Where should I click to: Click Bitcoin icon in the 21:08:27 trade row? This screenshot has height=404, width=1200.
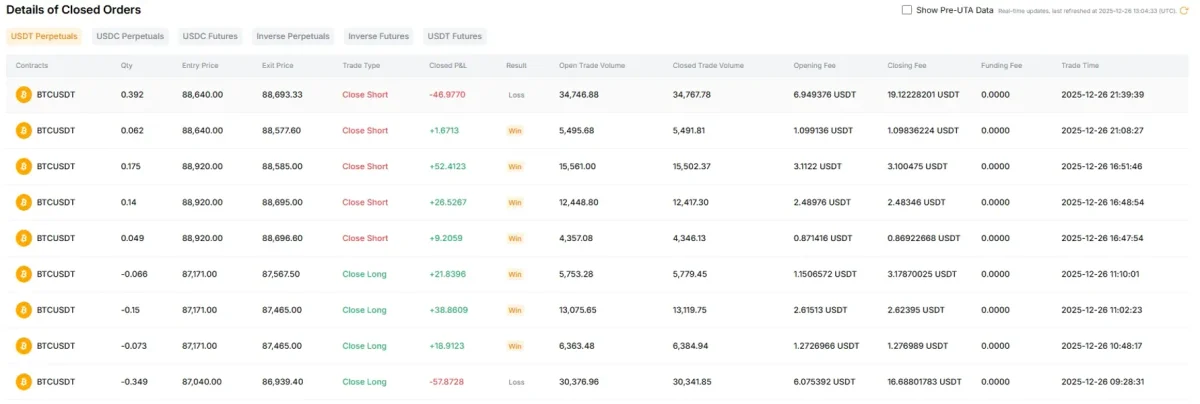23,130
